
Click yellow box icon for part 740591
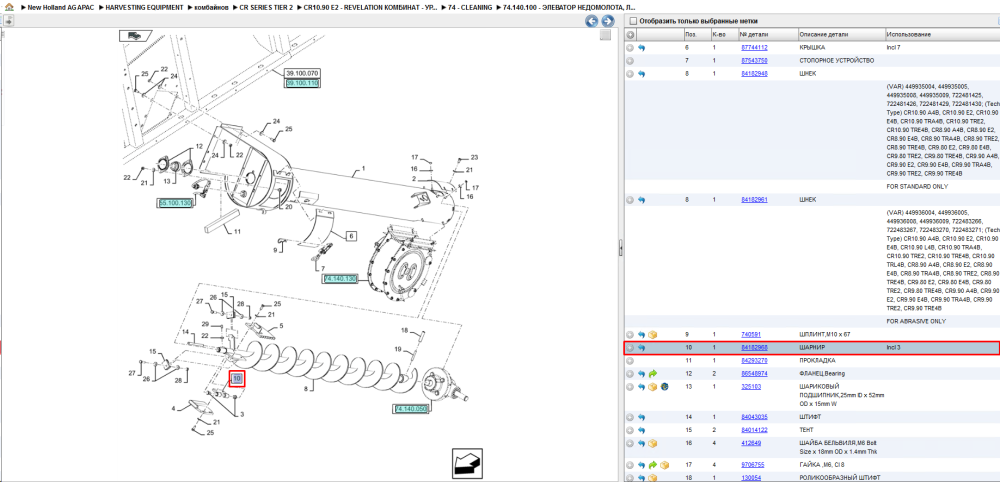(652, 335)
